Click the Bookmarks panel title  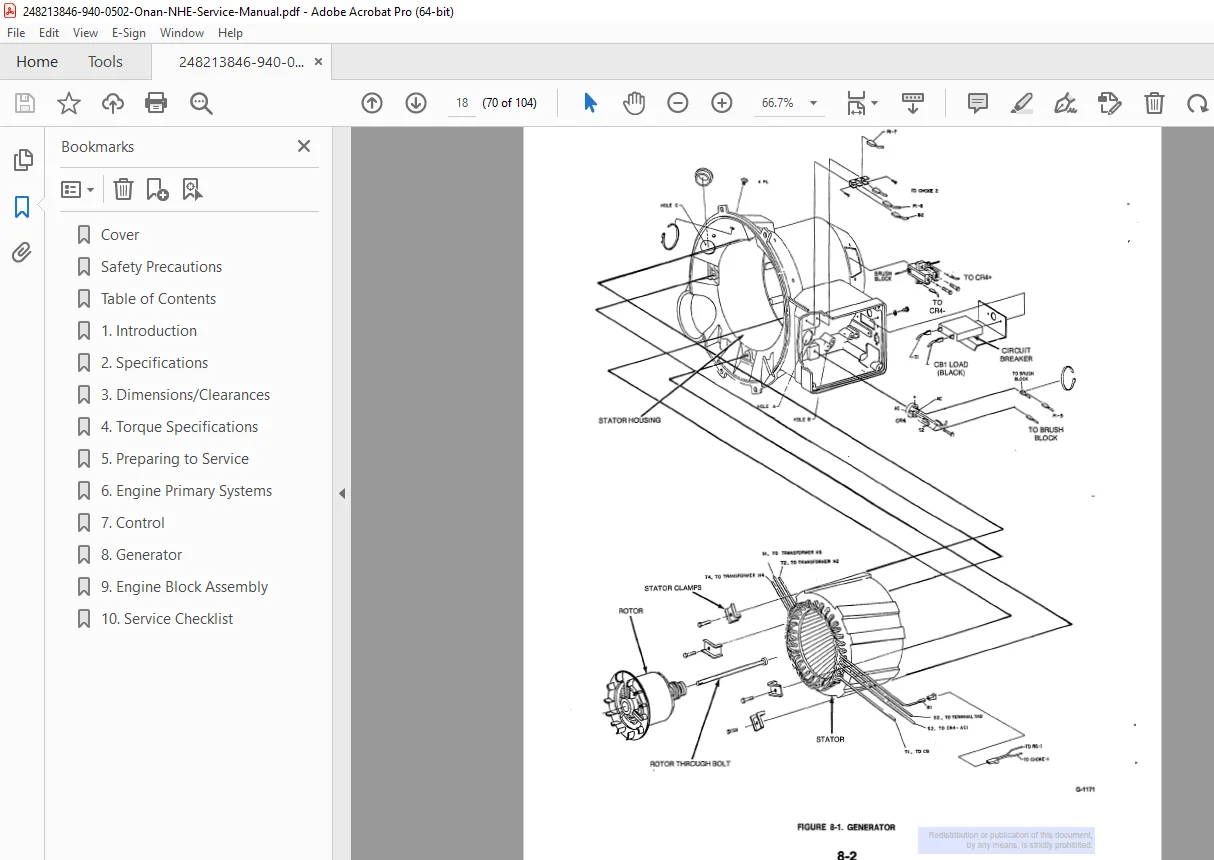pyautogui.click(x=97, y=146)
